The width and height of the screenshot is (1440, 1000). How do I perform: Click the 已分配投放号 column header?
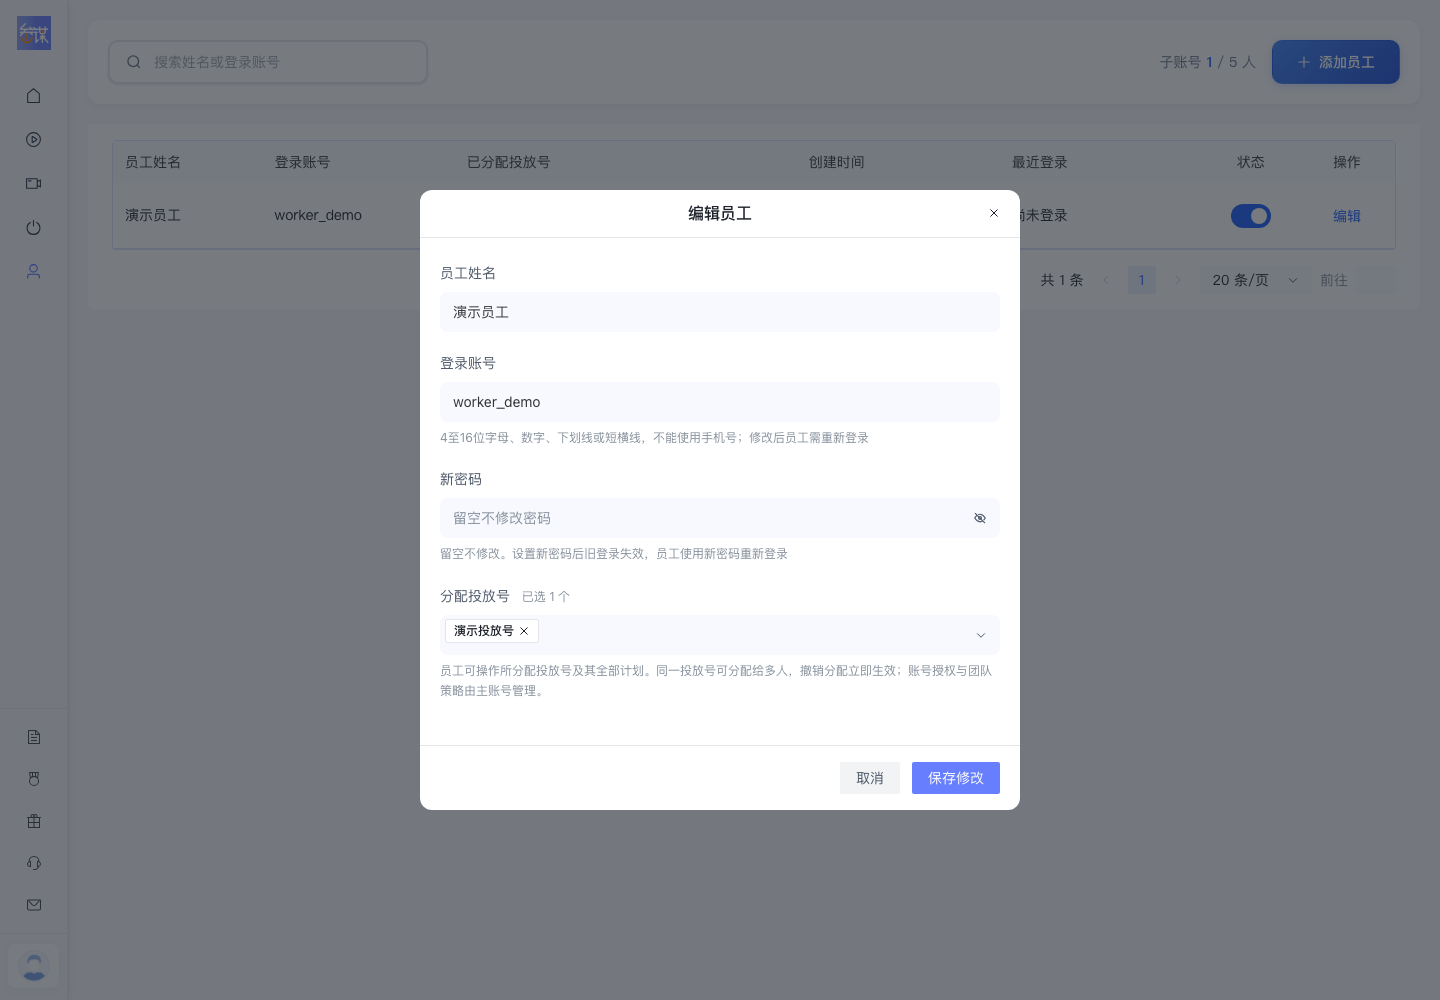tap(509, 162)
